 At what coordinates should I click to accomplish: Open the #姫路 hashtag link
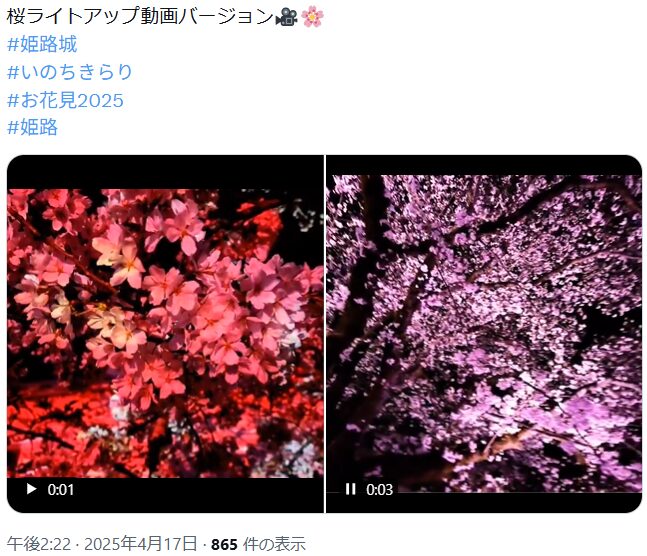click(x=33, y=127)
